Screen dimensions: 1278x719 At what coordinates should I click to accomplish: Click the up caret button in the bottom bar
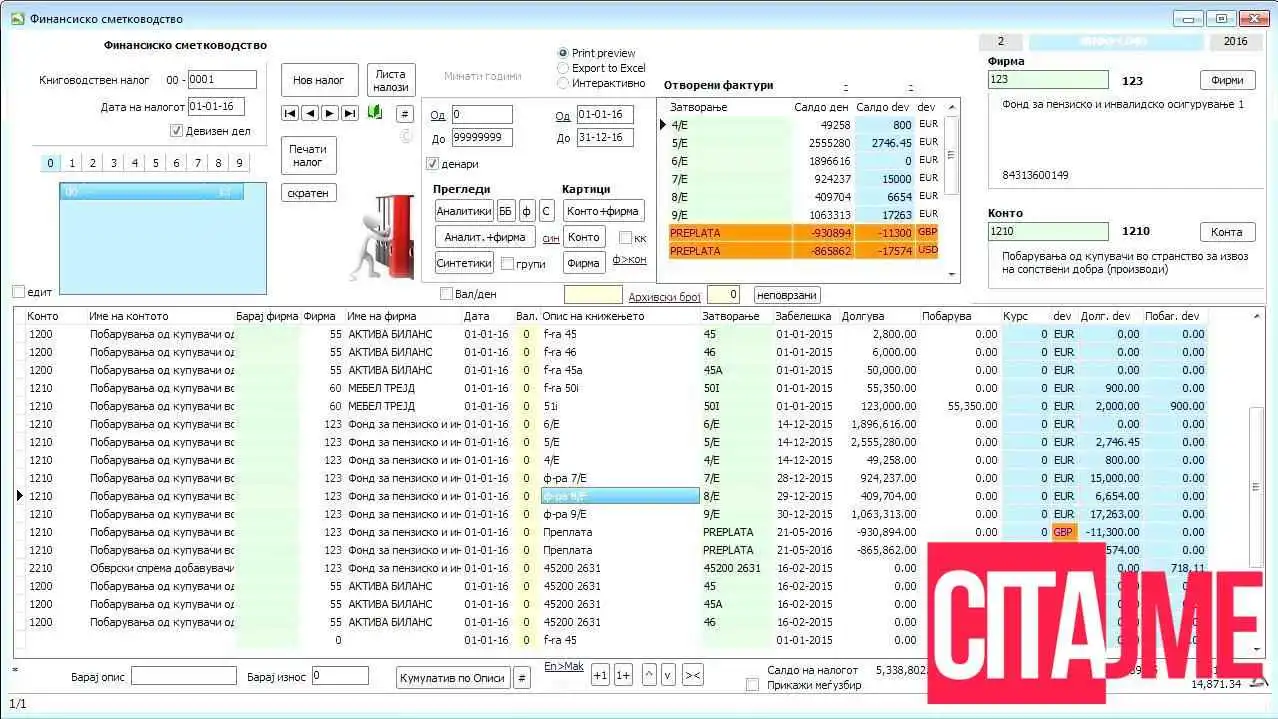point(649,675)
